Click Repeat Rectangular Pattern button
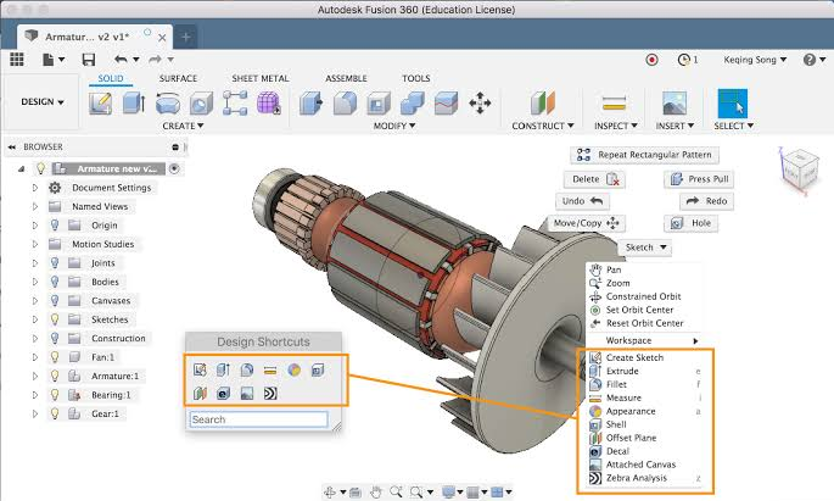 (645, 155)
